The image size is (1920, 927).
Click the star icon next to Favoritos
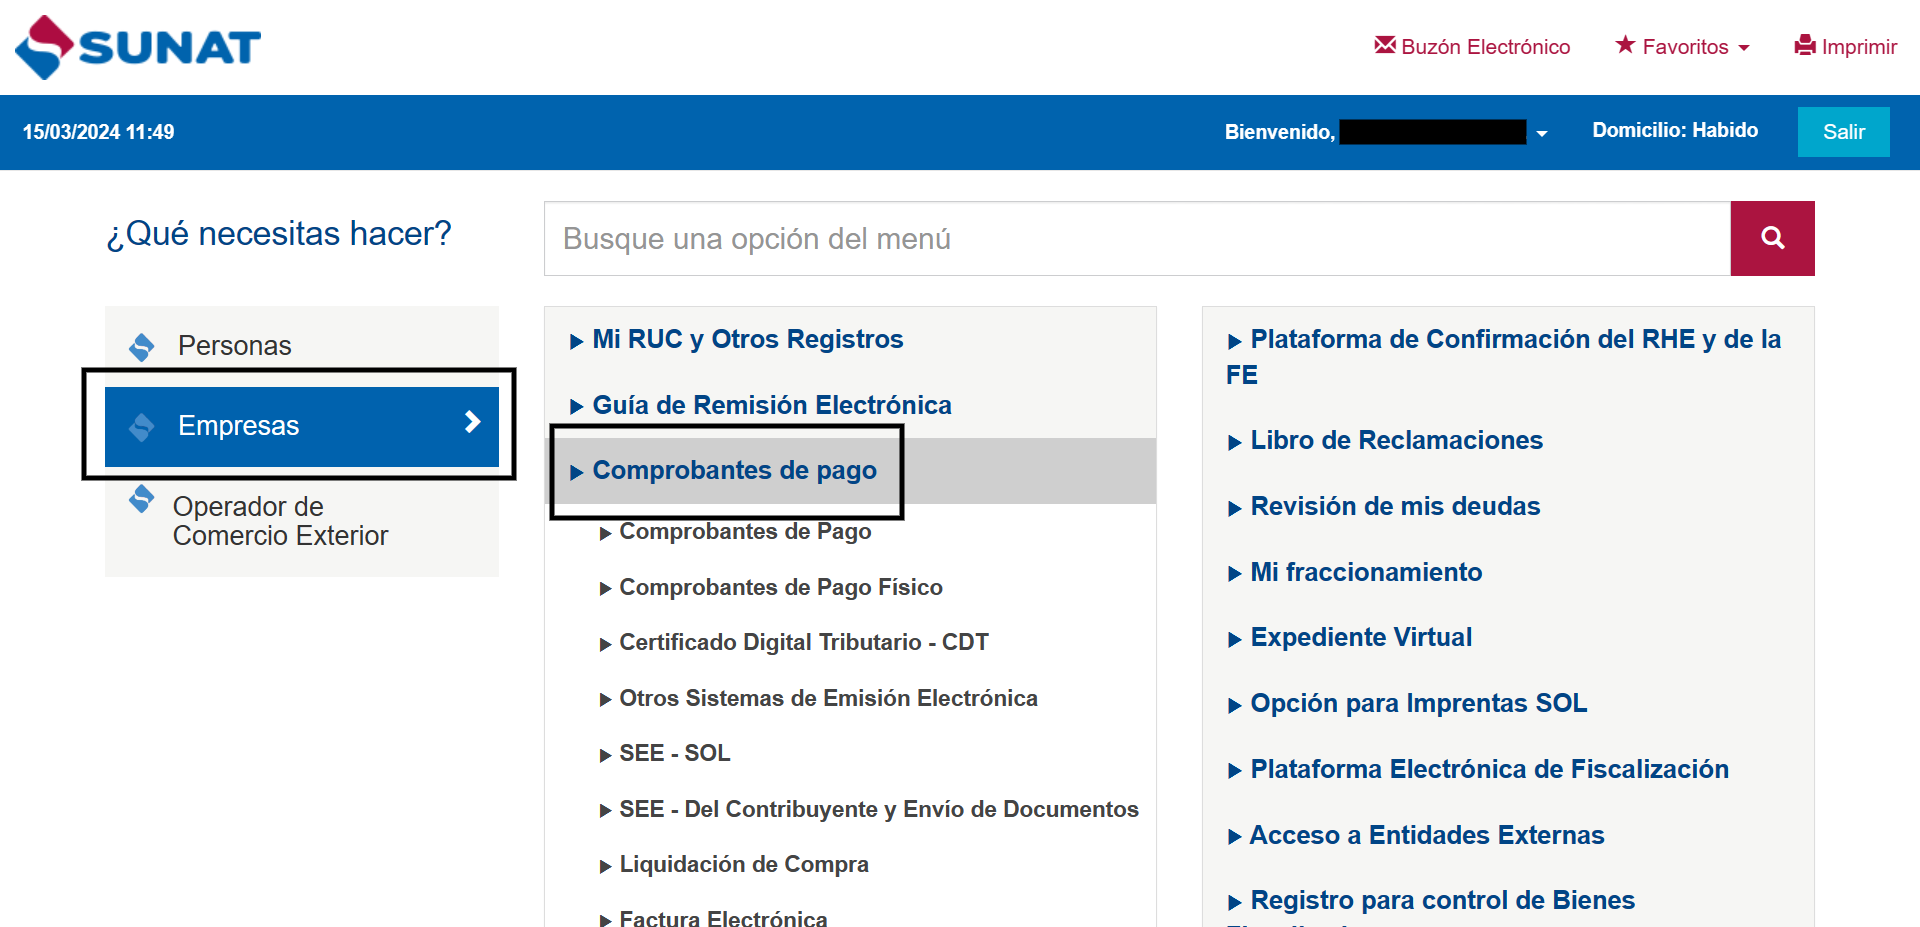click(x=1625, y=45)
